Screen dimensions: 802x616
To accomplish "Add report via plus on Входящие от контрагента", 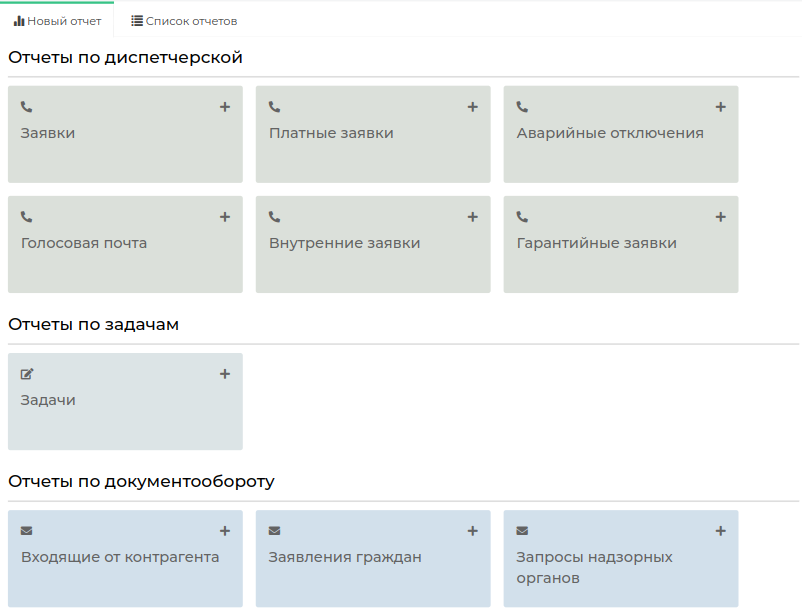I will coord(225,531).
